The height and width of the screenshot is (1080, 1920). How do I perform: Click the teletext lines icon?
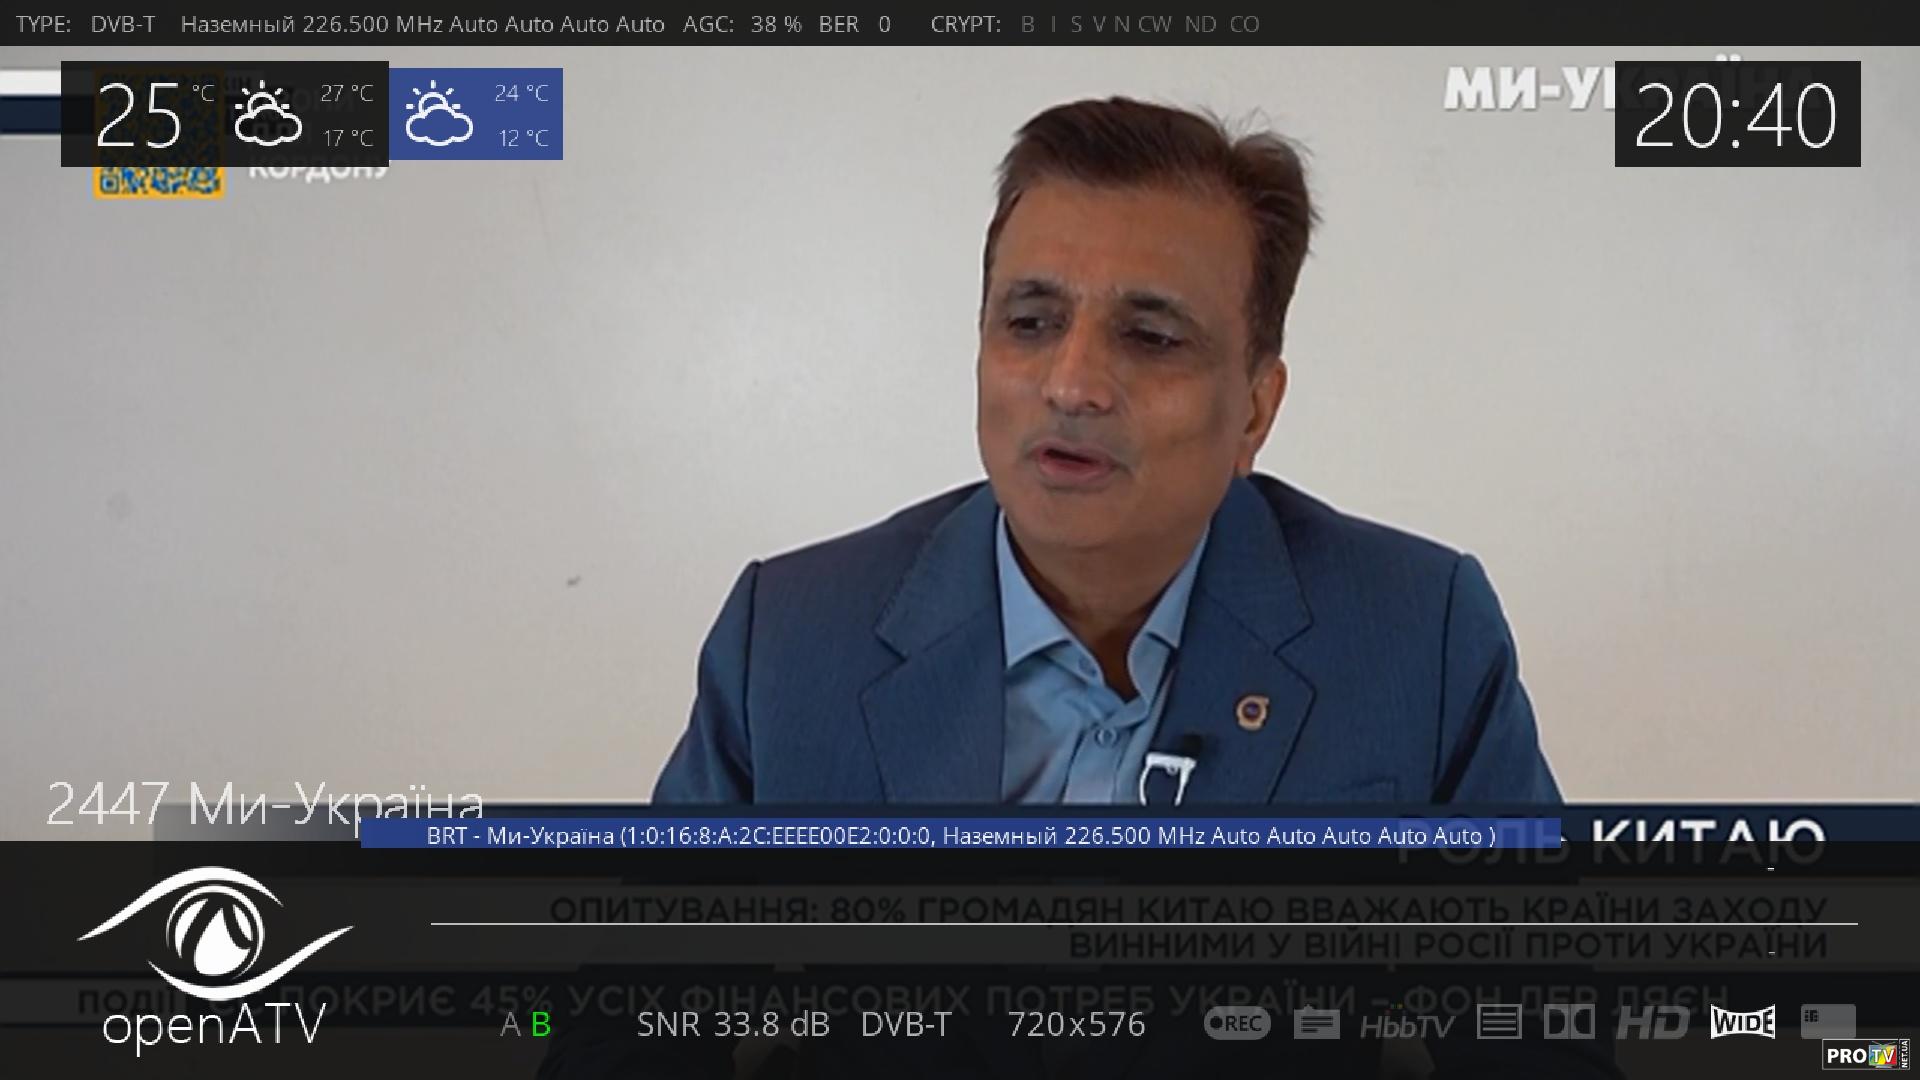[x=1498, y=1022]
